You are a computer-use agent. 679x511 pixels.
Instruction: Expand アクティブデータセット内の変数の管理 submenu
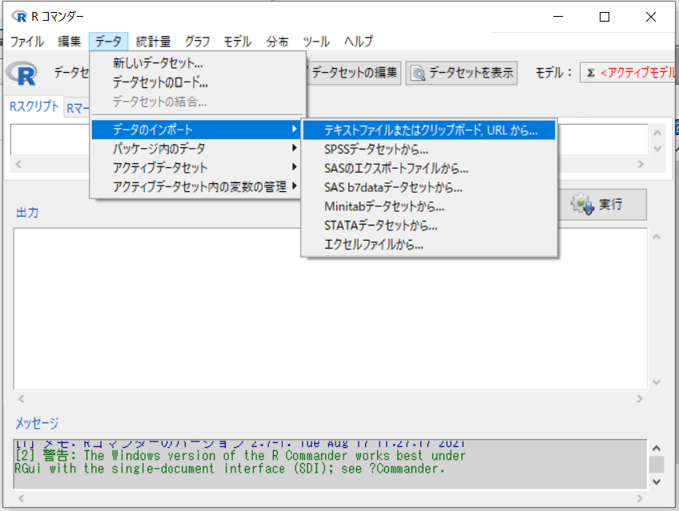(196, 187)
